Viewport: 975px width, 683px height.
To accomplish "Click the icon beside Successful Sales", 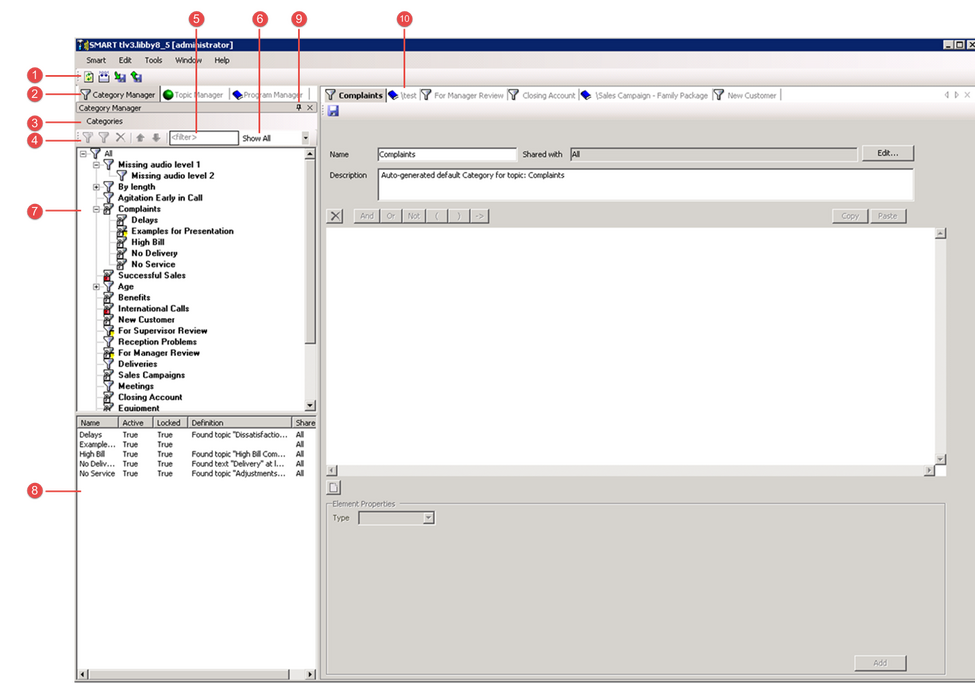I will [109, 275].
